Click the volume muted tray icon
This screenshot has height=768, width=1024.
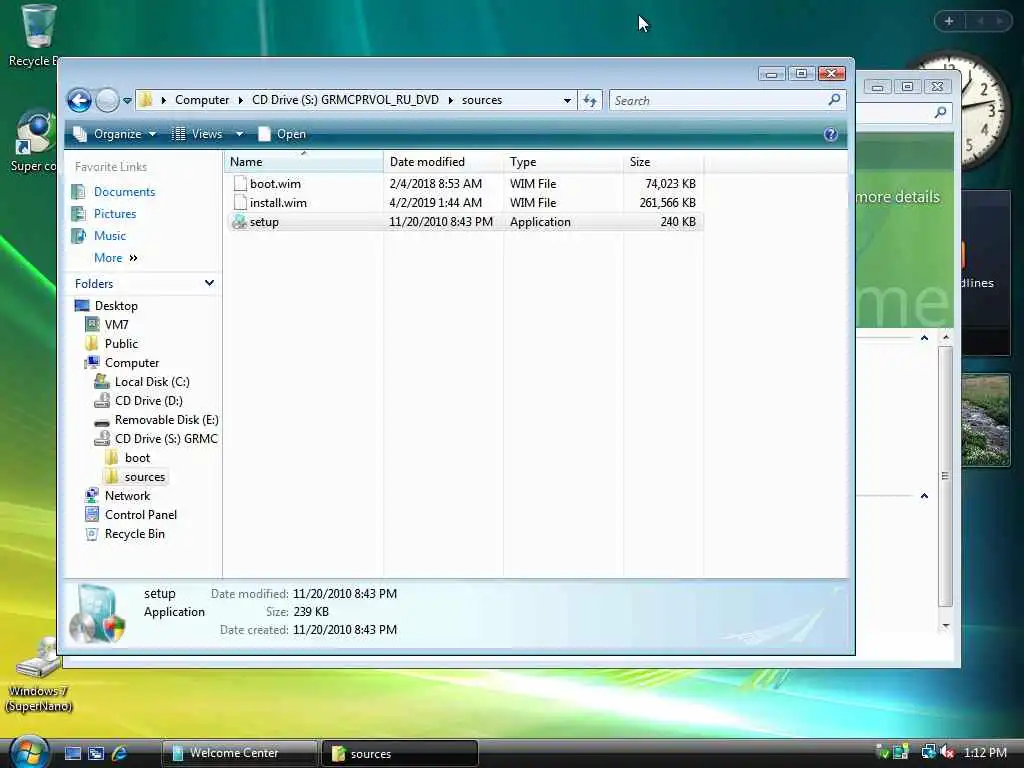coord(947,752)
